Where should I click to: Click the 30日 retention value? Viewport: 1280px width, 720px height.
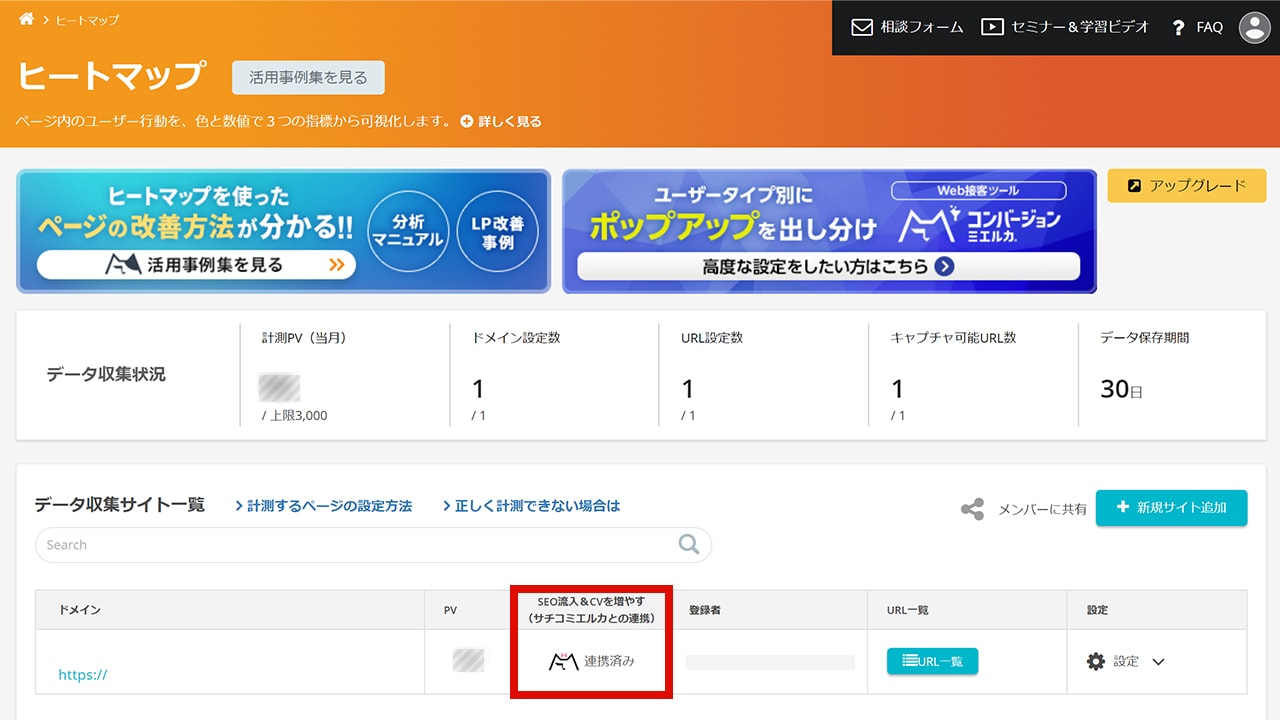(1121, 389)
